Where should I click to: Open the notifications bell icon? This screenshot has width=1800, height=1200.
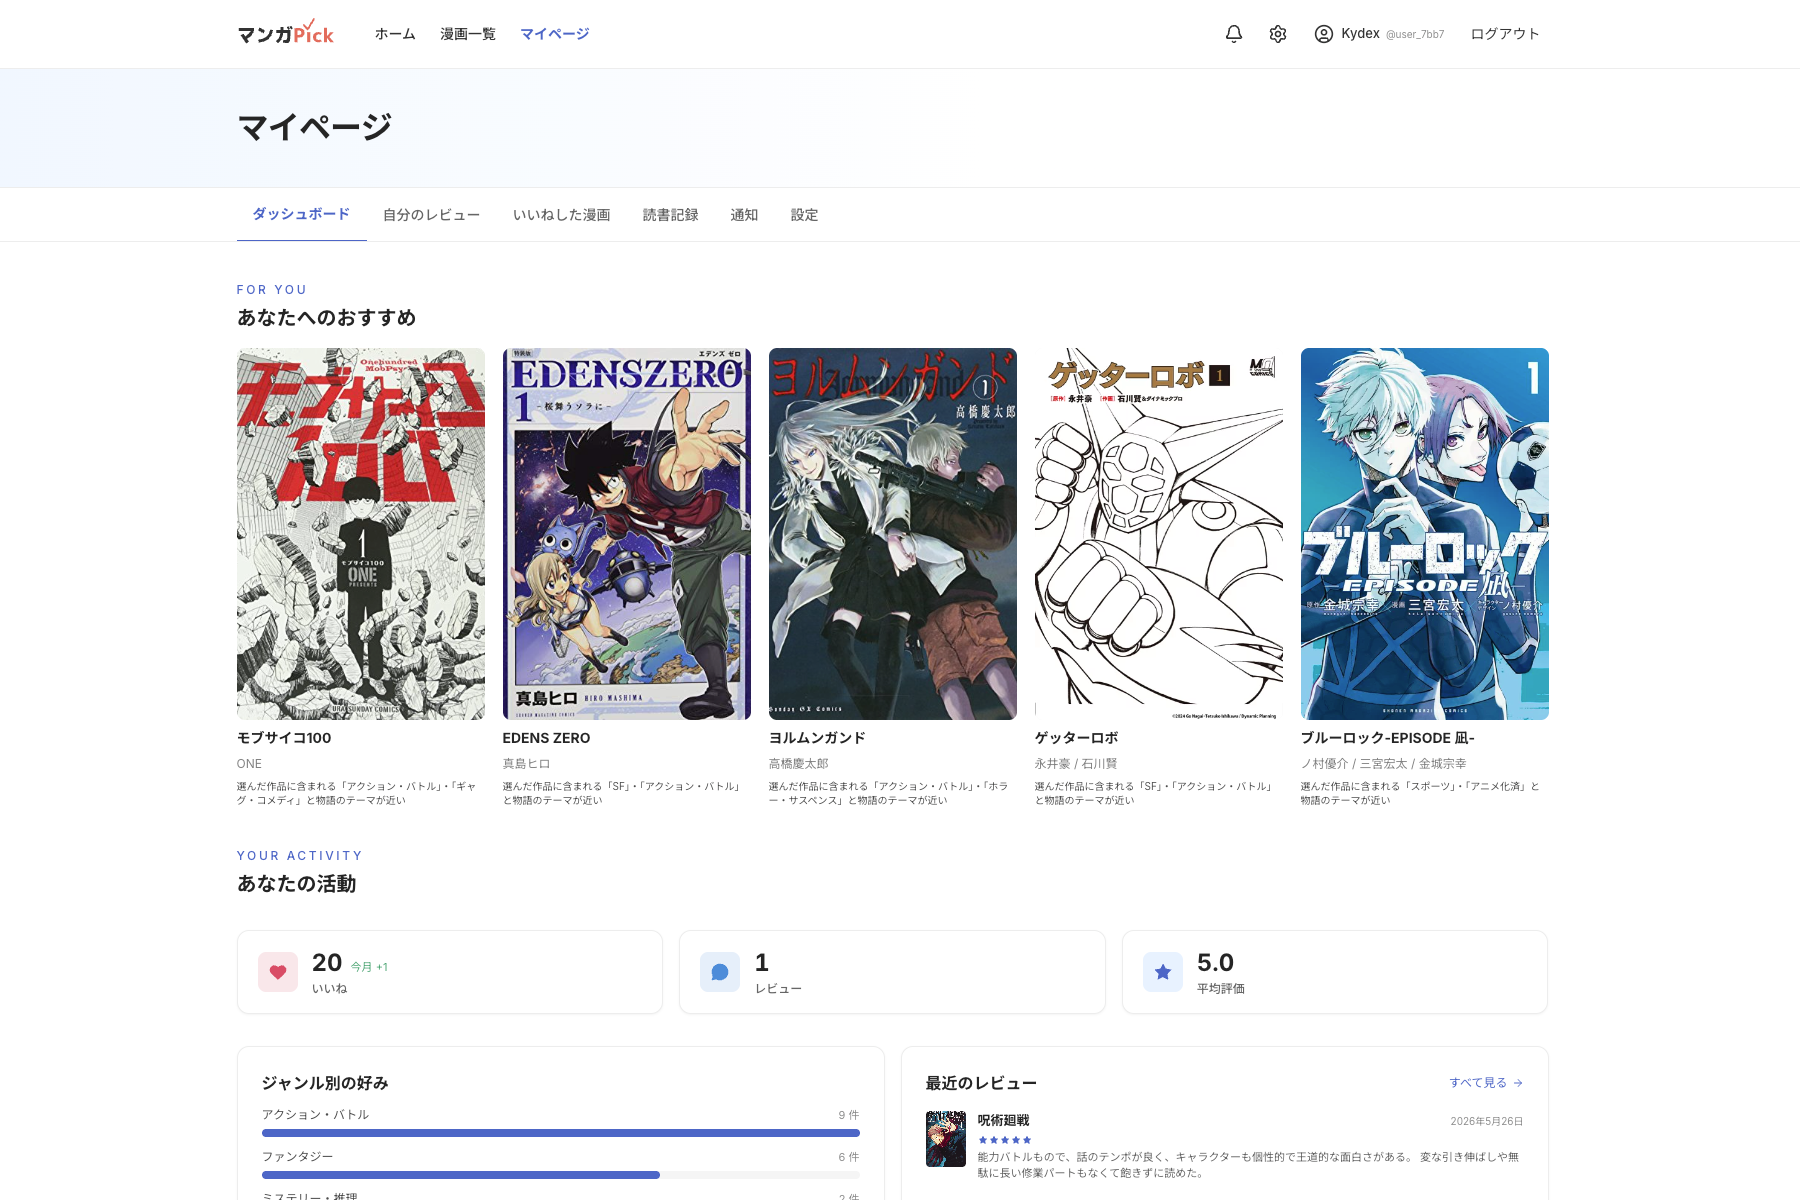tap(1234, 34)
